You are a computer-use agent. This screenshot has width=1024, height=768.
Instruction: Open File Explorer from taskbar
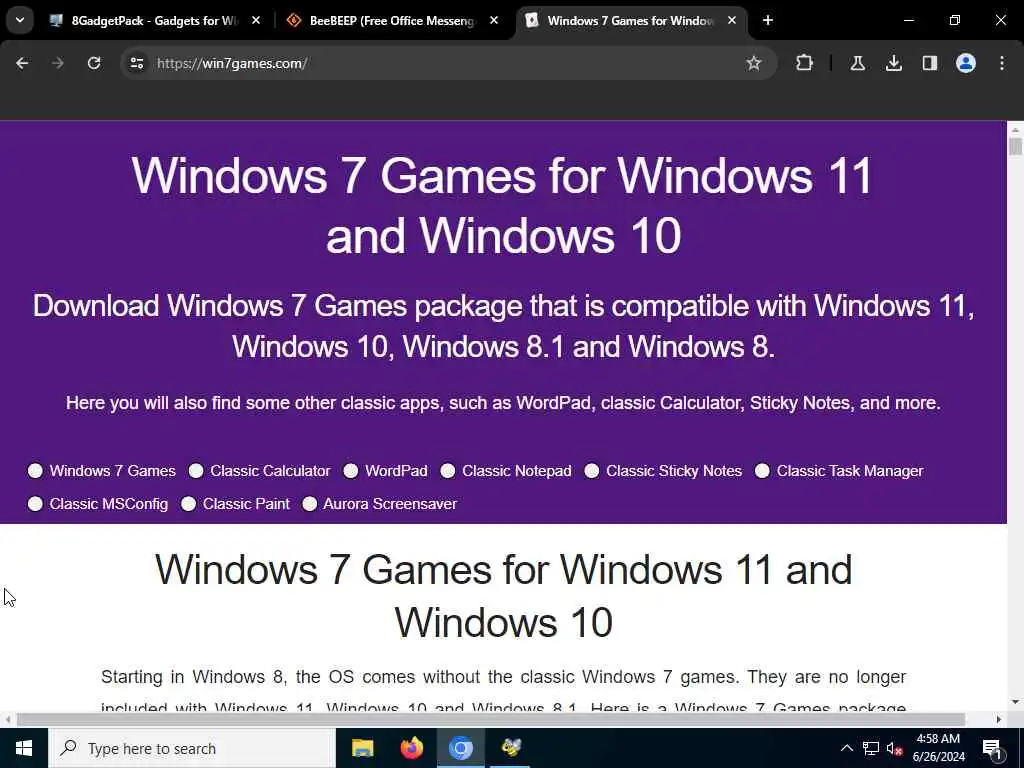(362, 748)
